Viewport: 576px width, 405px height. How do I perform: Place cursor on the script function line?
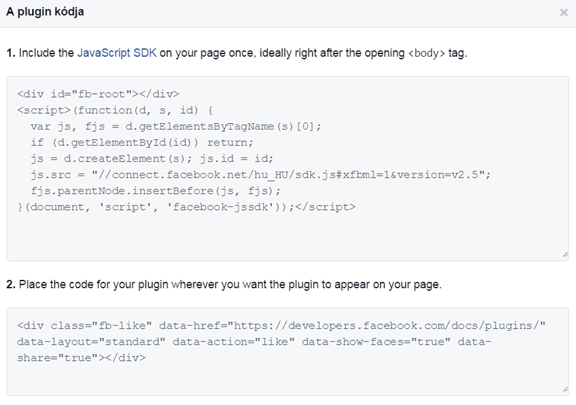coord(115,110)
